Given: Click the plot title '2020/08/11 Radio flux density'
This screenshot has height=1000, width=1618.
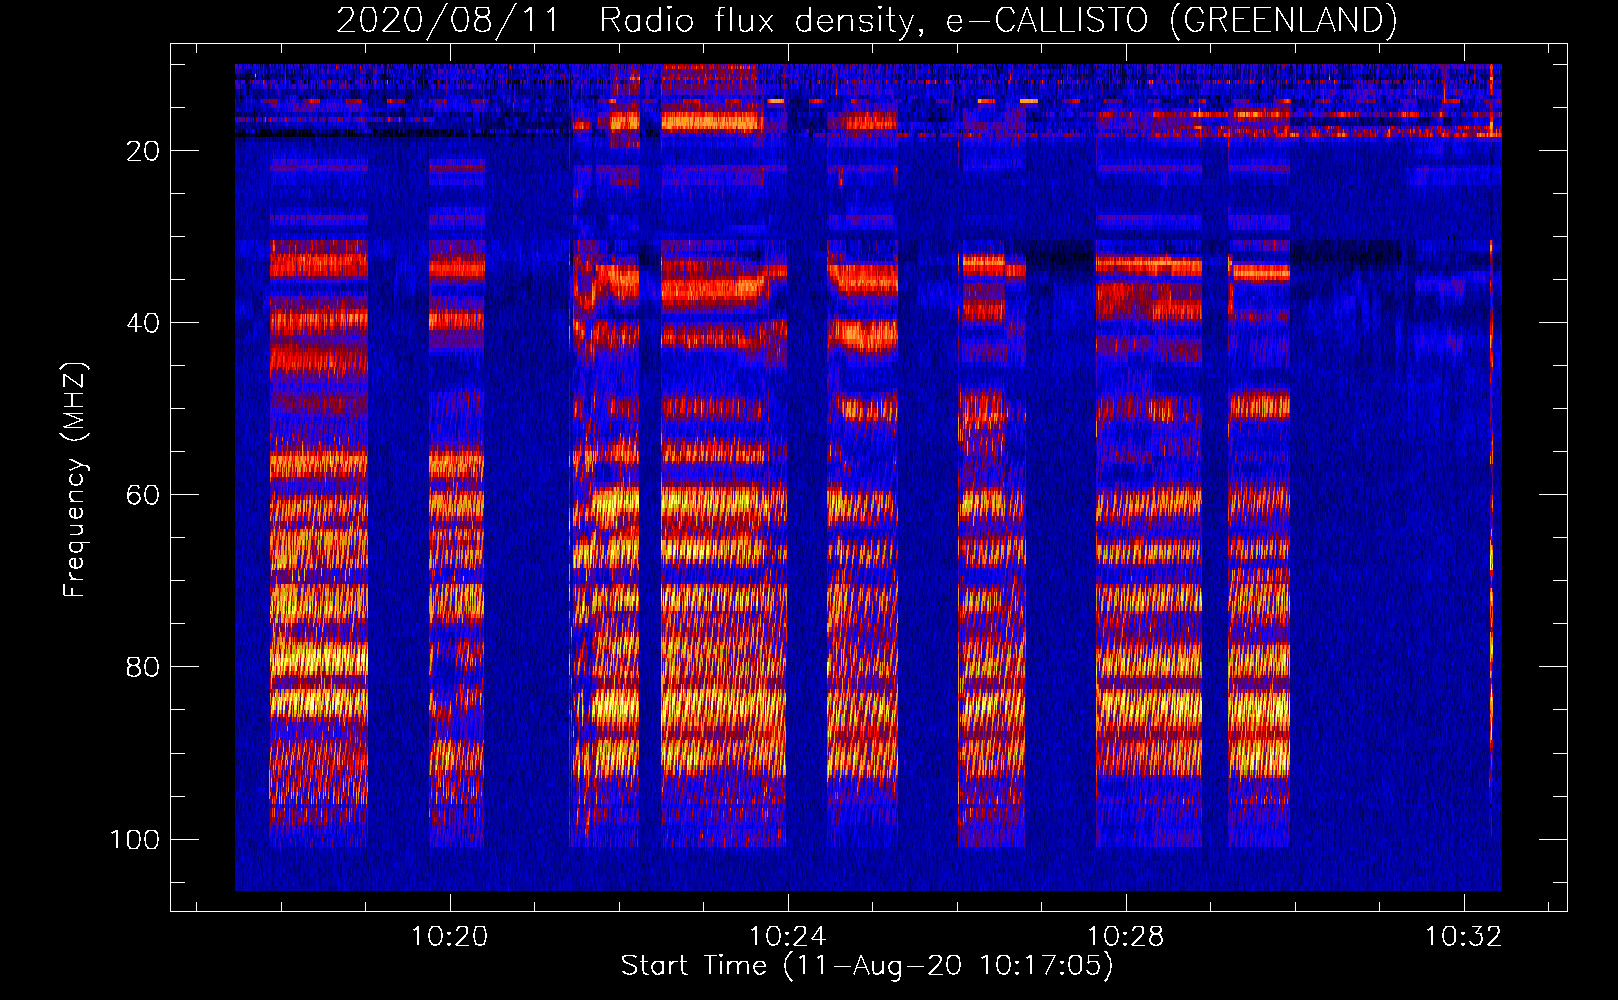Looking at the screenshot, I should (x=866, y=20).
